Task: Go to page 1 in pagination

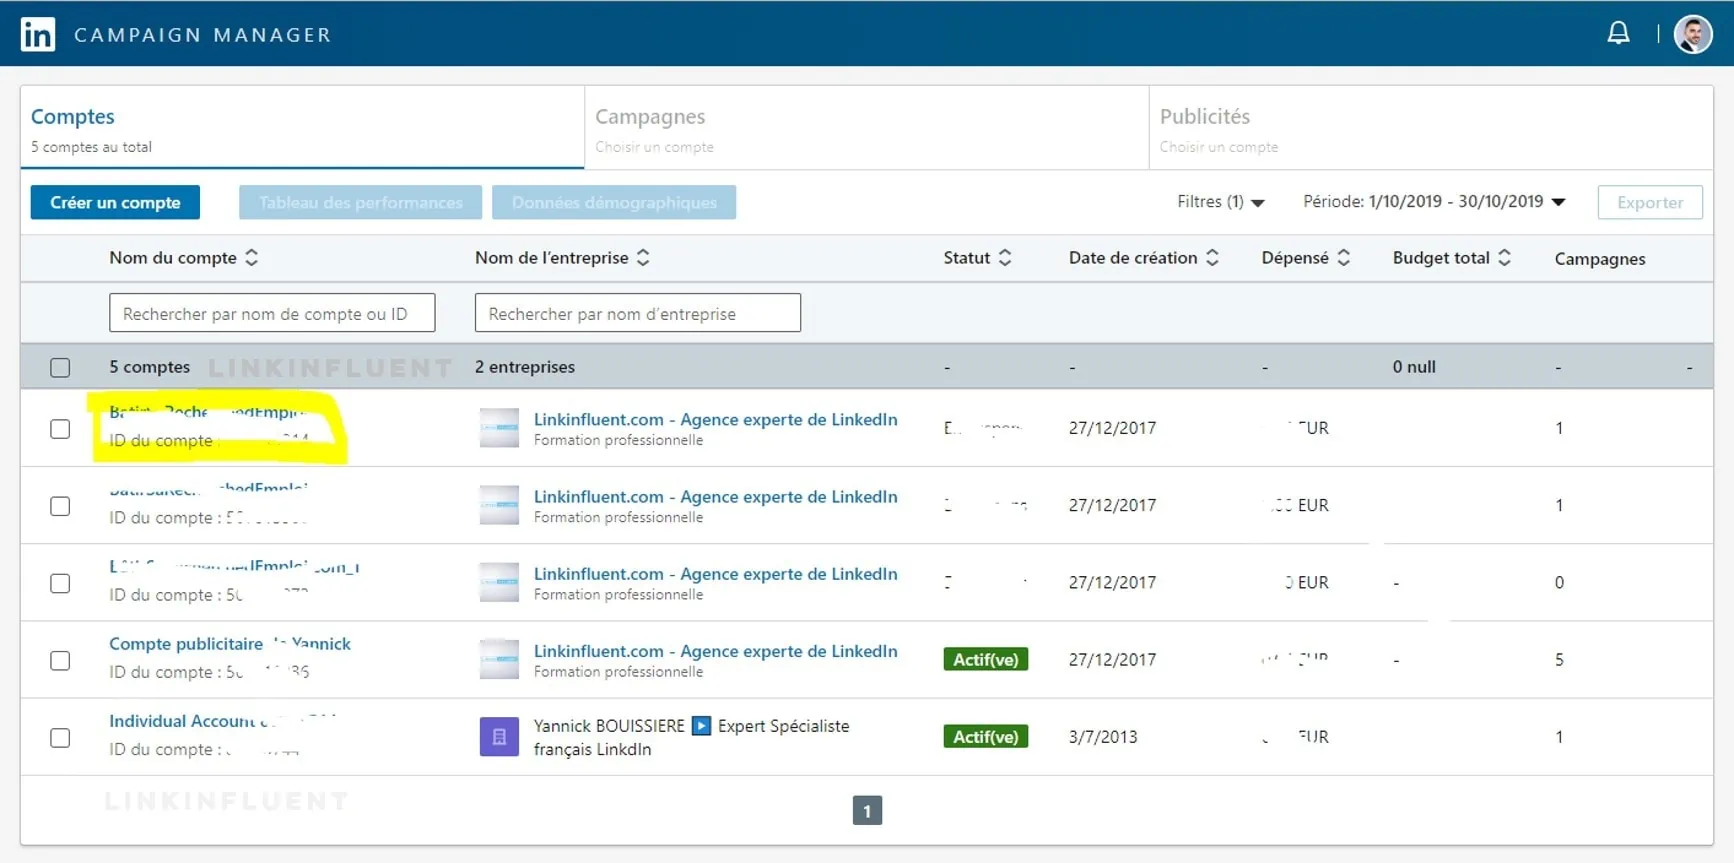Action: coord(867,811)
